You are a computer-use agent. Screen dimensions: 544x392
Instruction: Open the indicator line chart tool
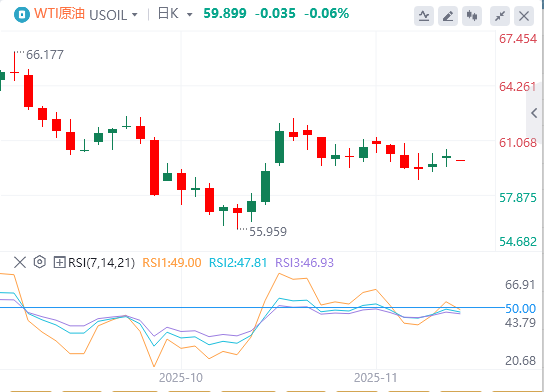tap(424, 16)
